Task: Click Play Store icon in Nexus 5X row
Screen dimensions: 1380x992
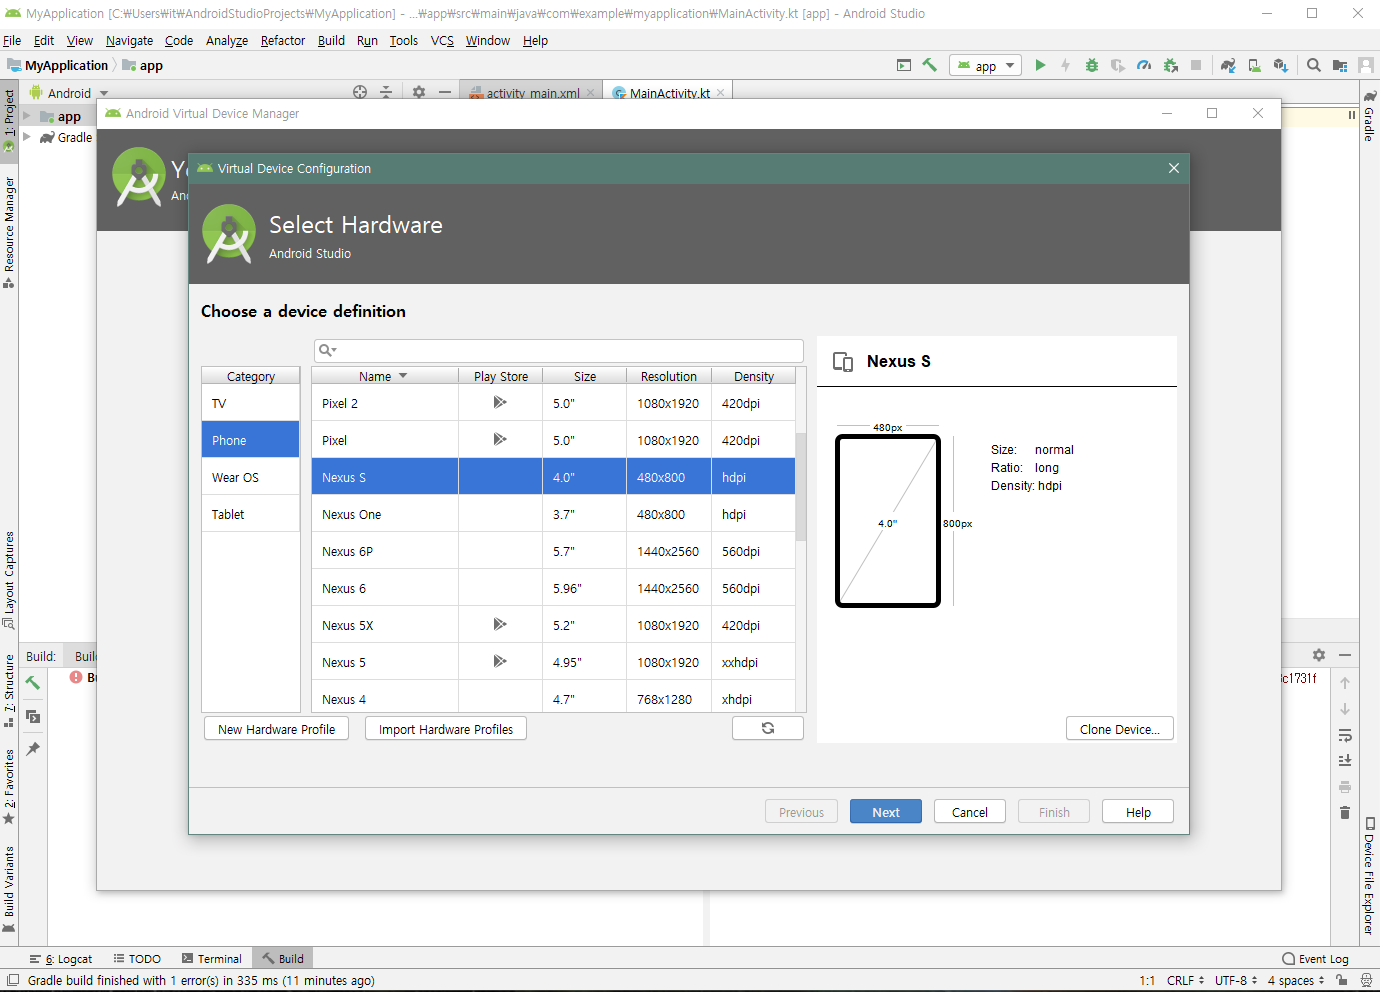Action: click(x=500, y=624)
